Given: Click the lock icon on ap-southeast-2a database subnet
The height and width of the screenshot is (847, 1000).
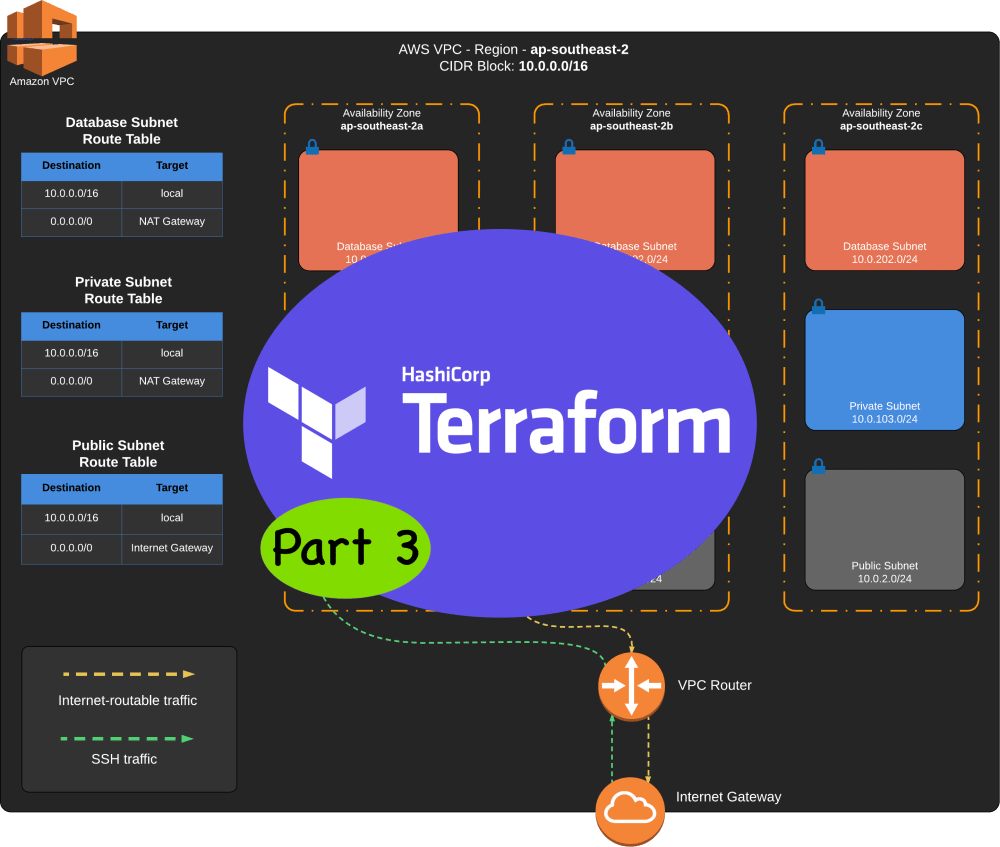Looking at the screenshot, I should click(312, 147).
